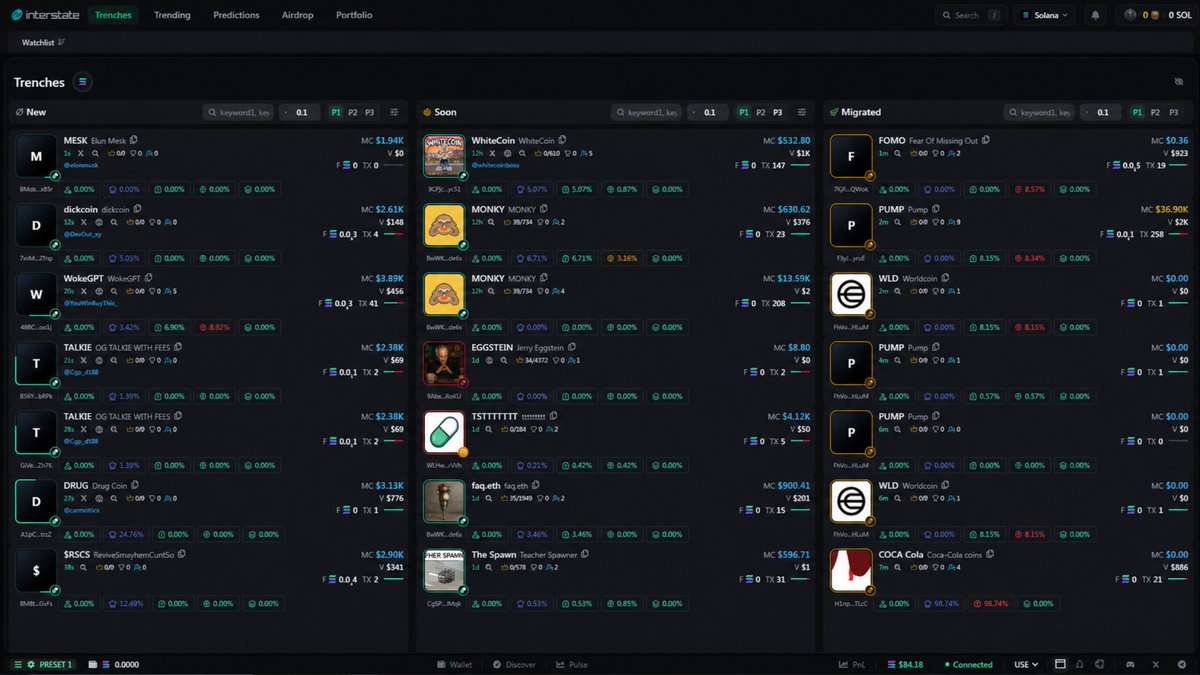Click the Solana chain icon next to Trenches heading

tap(83, 82)
